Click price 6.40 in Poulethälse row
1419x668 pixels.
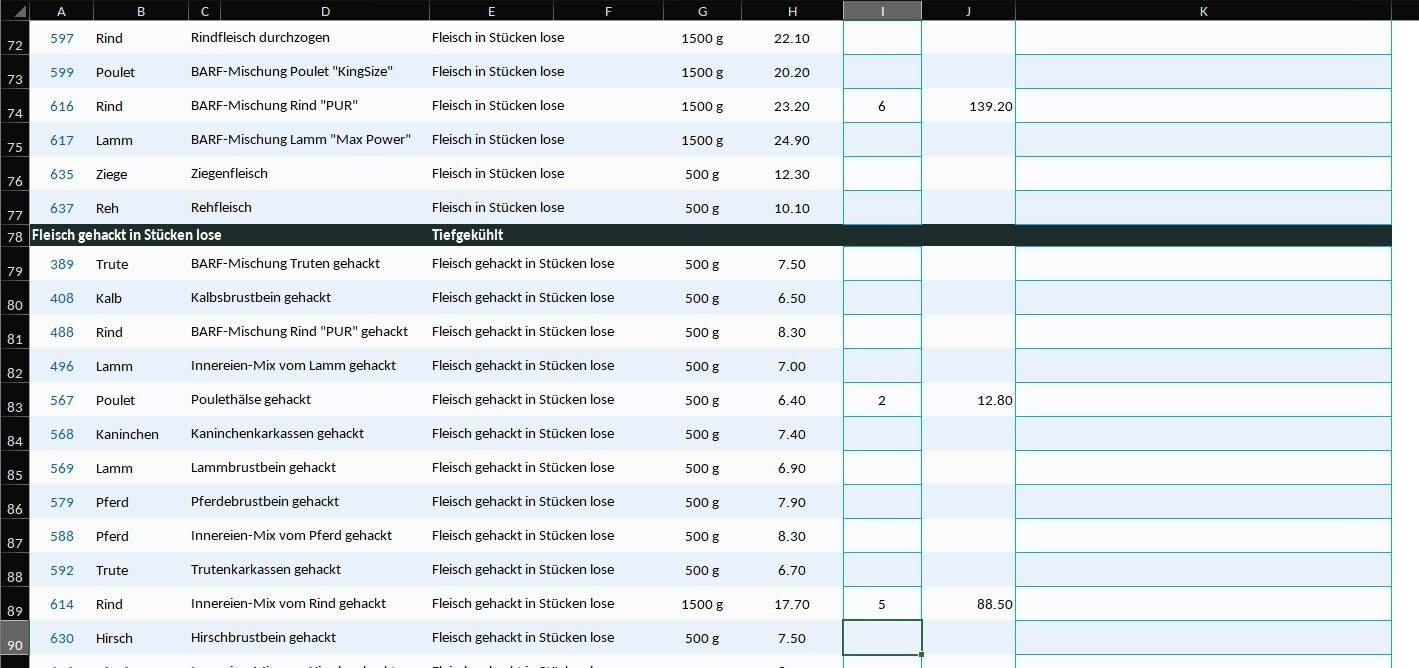click(x=792, y=400)
